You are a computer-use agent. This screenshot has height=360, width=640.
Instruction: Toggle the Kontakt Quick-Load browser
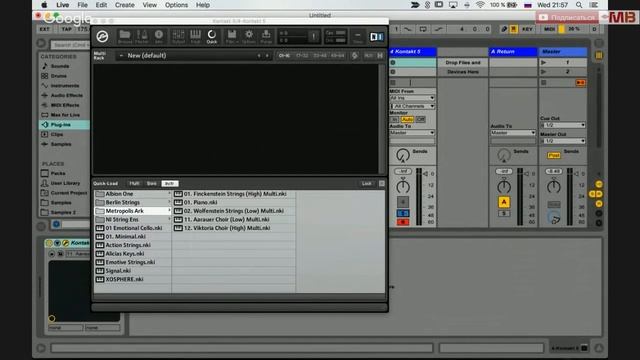click(x=212, y=36)
